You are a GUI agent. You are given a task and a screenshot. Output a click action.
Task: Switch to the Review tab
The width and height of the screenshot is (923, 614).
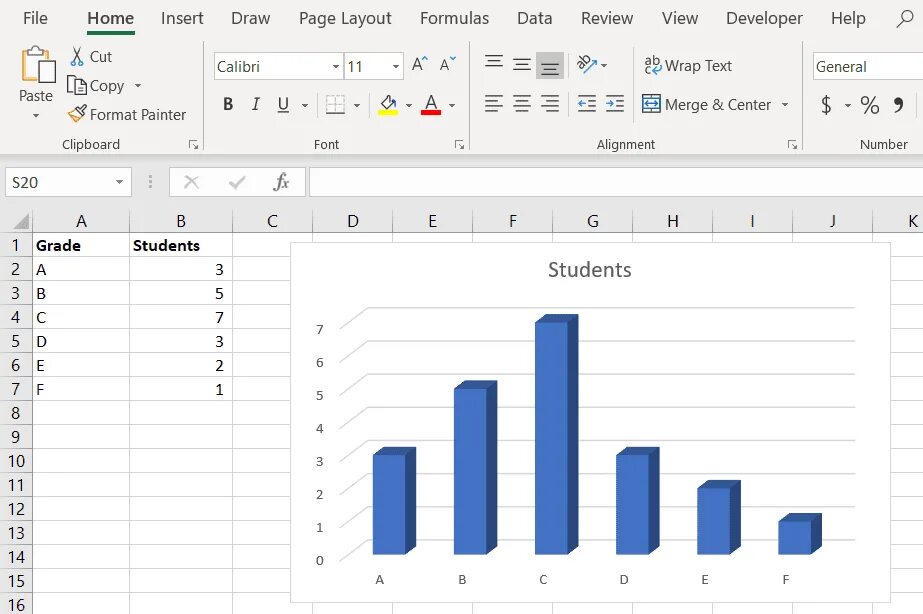(x=607, y=18)
